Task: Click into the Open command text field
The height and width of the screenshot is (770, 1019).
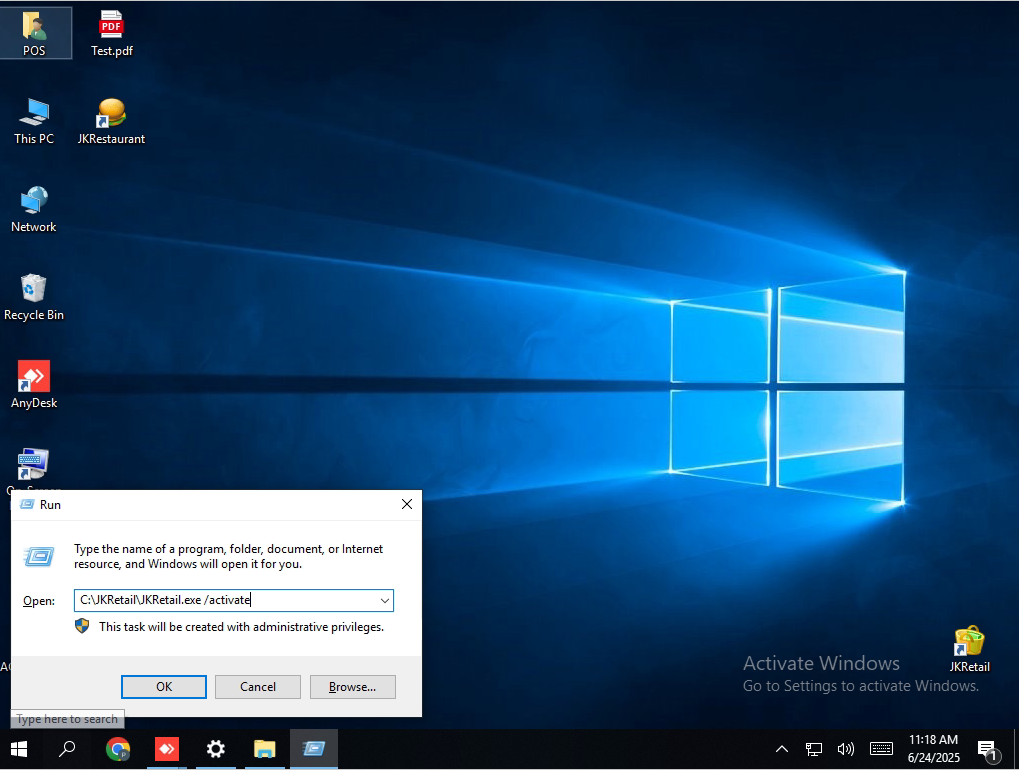Action: pyautogui.click(x=226, y=600)
